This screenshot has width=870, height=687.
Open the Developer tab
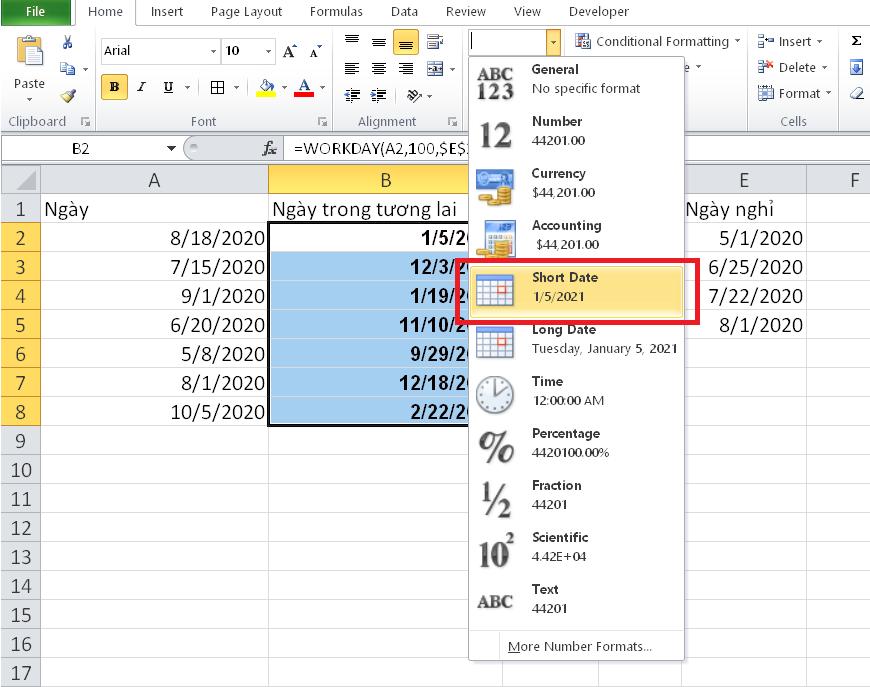pyautogui.click(x=598, y=12)
